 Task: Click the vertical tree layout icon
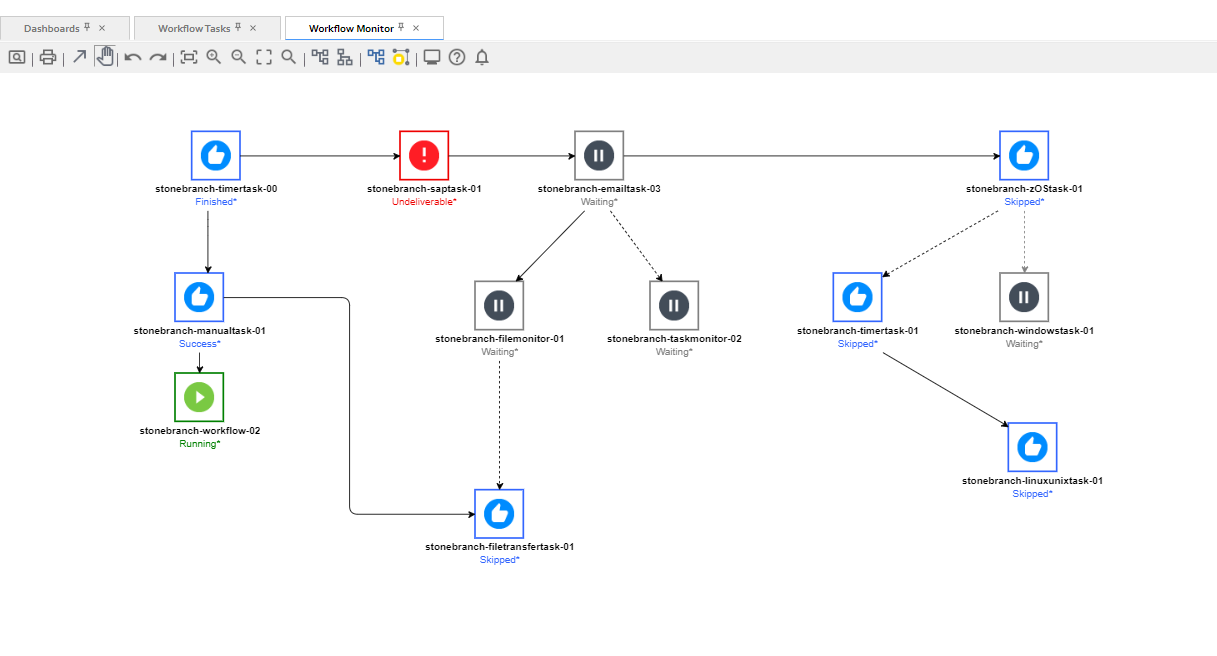(345, 58)
